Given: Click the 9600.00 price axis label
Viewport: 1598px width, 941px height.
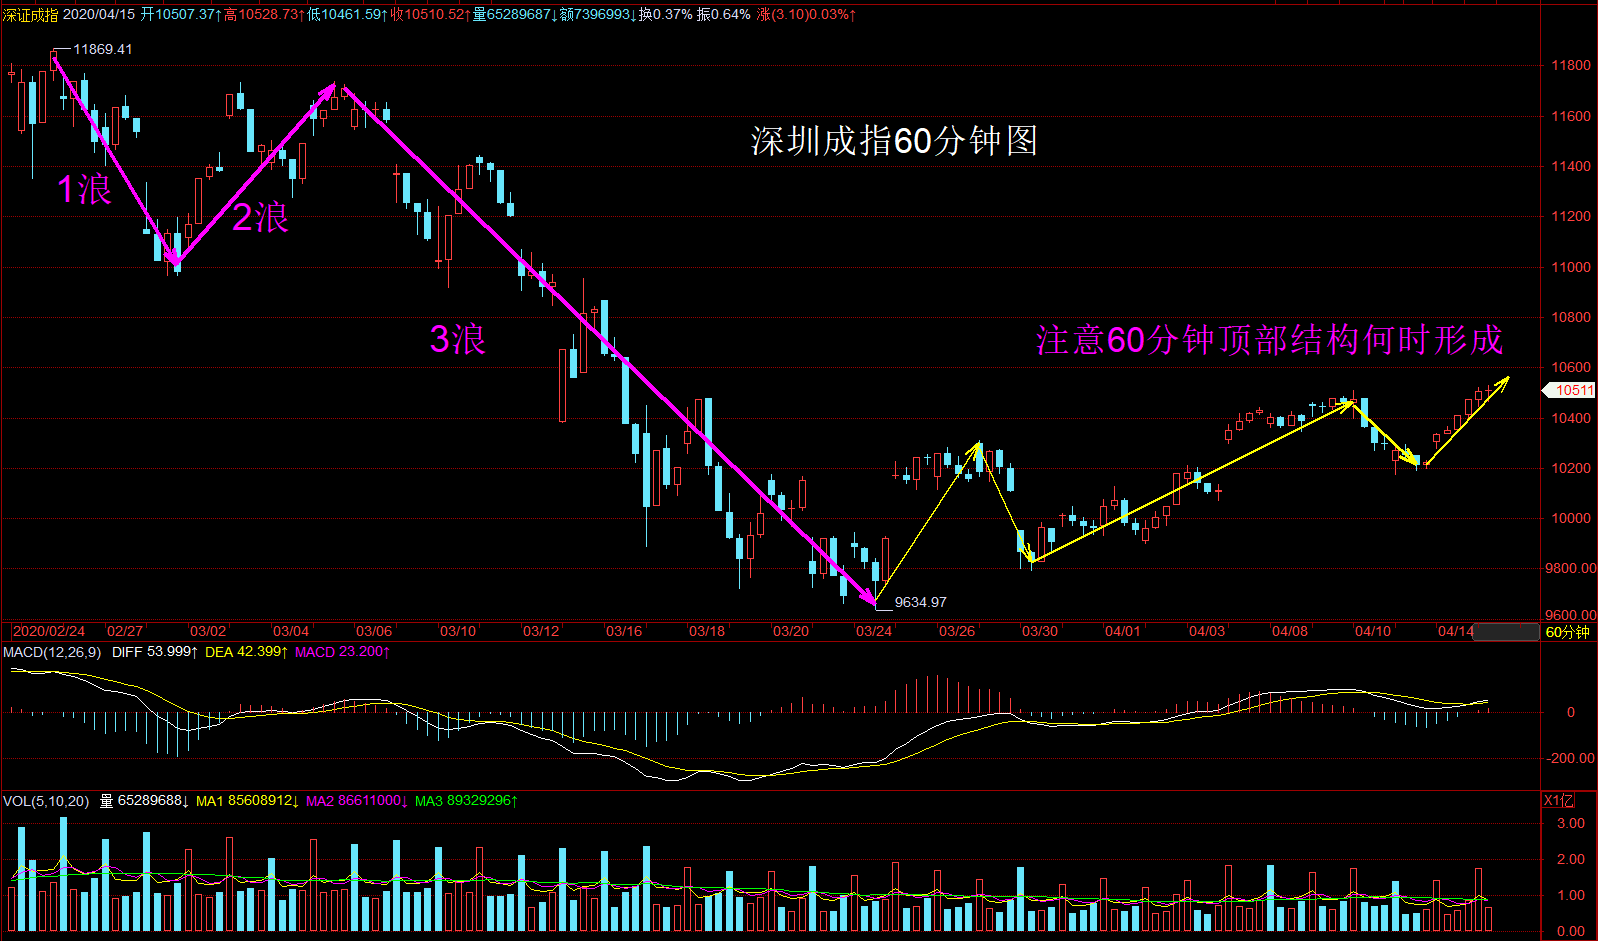Looking at the screenshot, I should tap(1571, 615).
